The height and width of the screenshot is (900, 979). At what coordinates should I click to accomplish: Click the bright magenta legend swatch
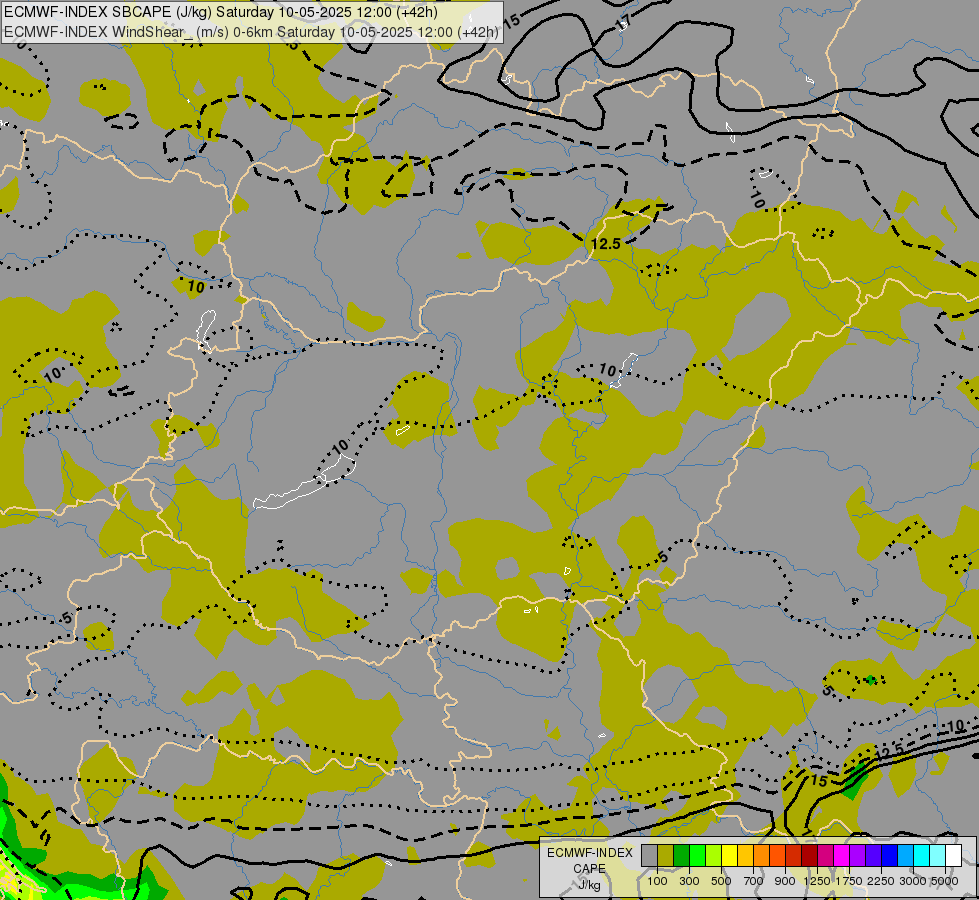click(842, 855)
